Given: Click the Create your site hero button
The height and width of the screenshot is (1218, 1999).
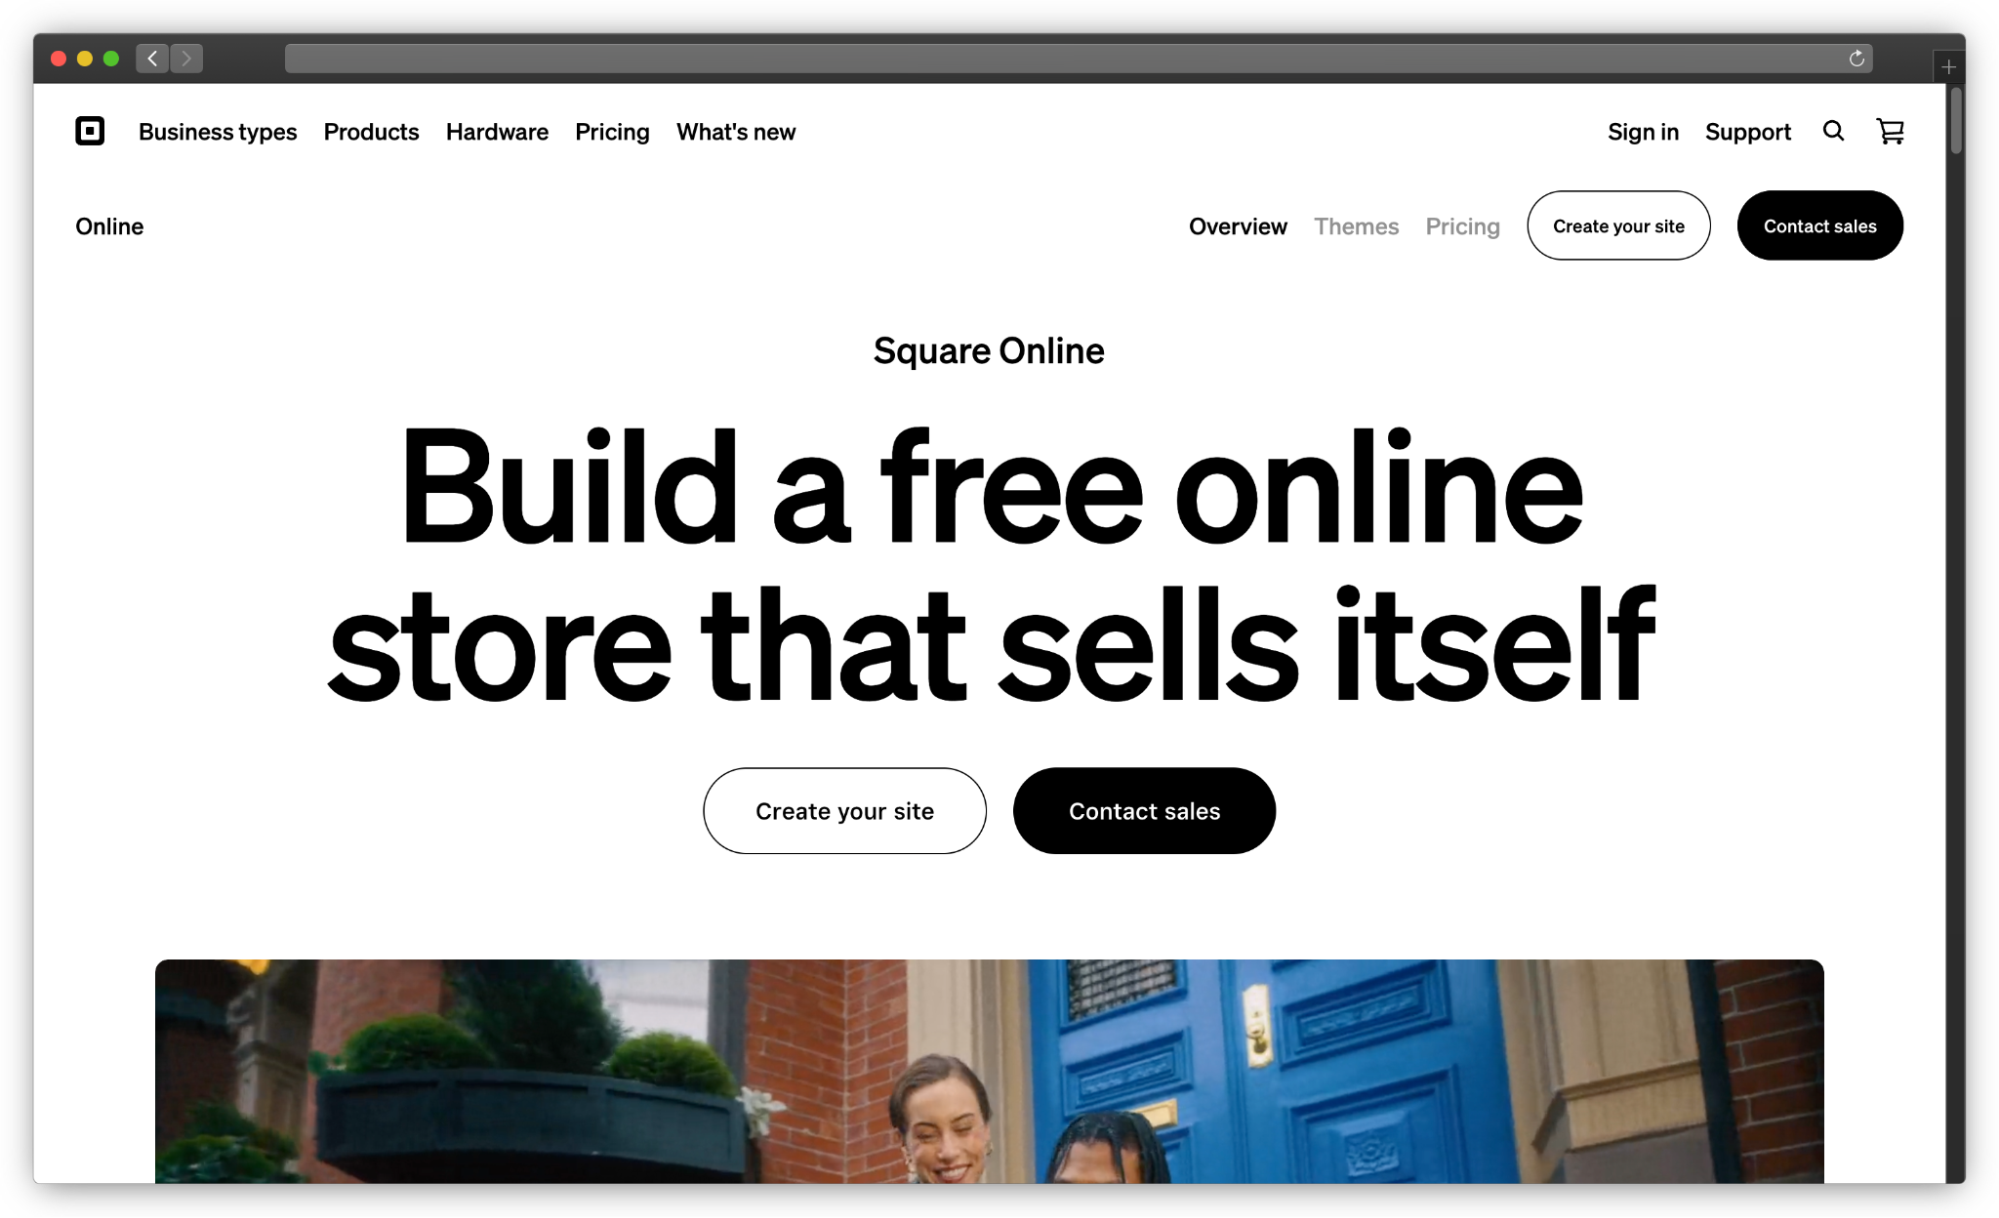Looking at the screenshot, I should click(844, 811).
